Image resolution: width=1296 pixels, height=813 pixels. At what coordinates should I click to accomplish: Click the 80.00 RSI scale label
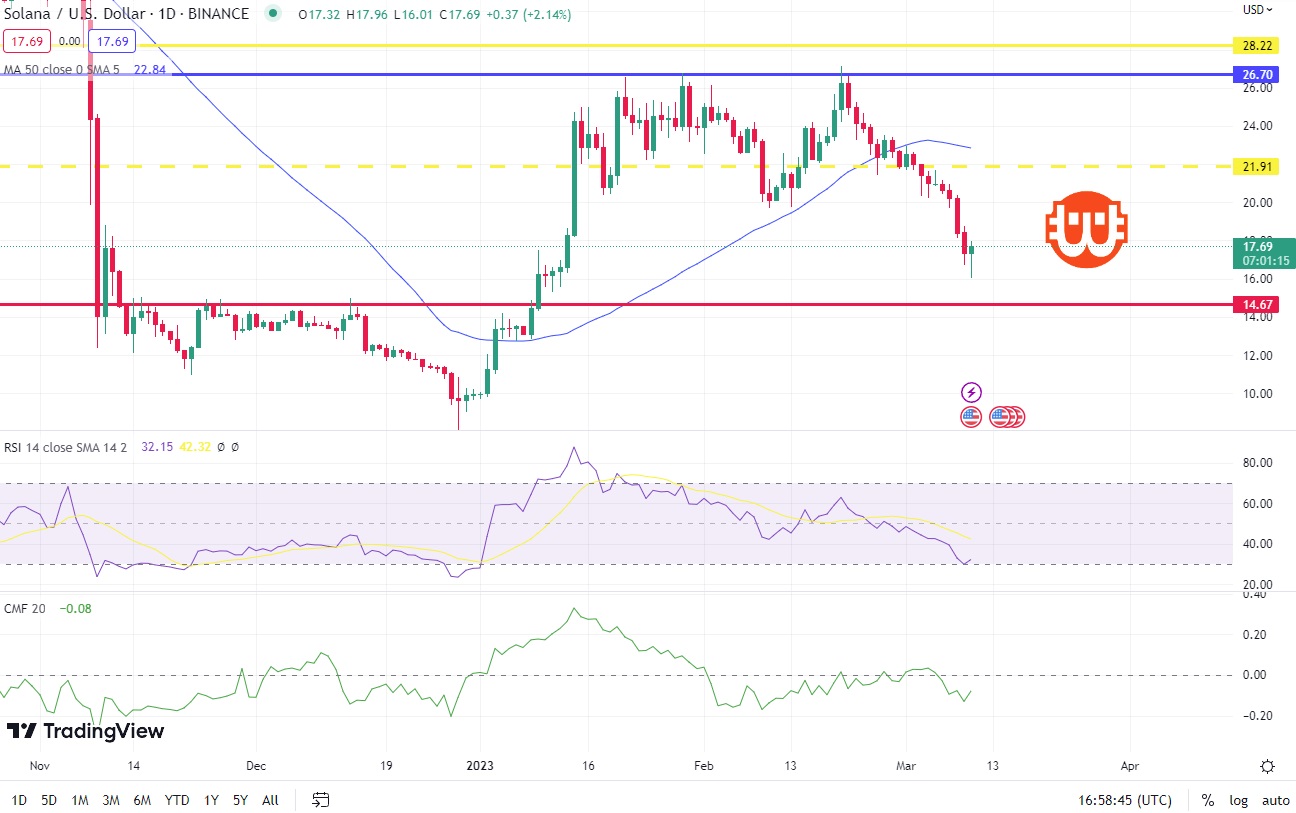(x=1257, y=463)
